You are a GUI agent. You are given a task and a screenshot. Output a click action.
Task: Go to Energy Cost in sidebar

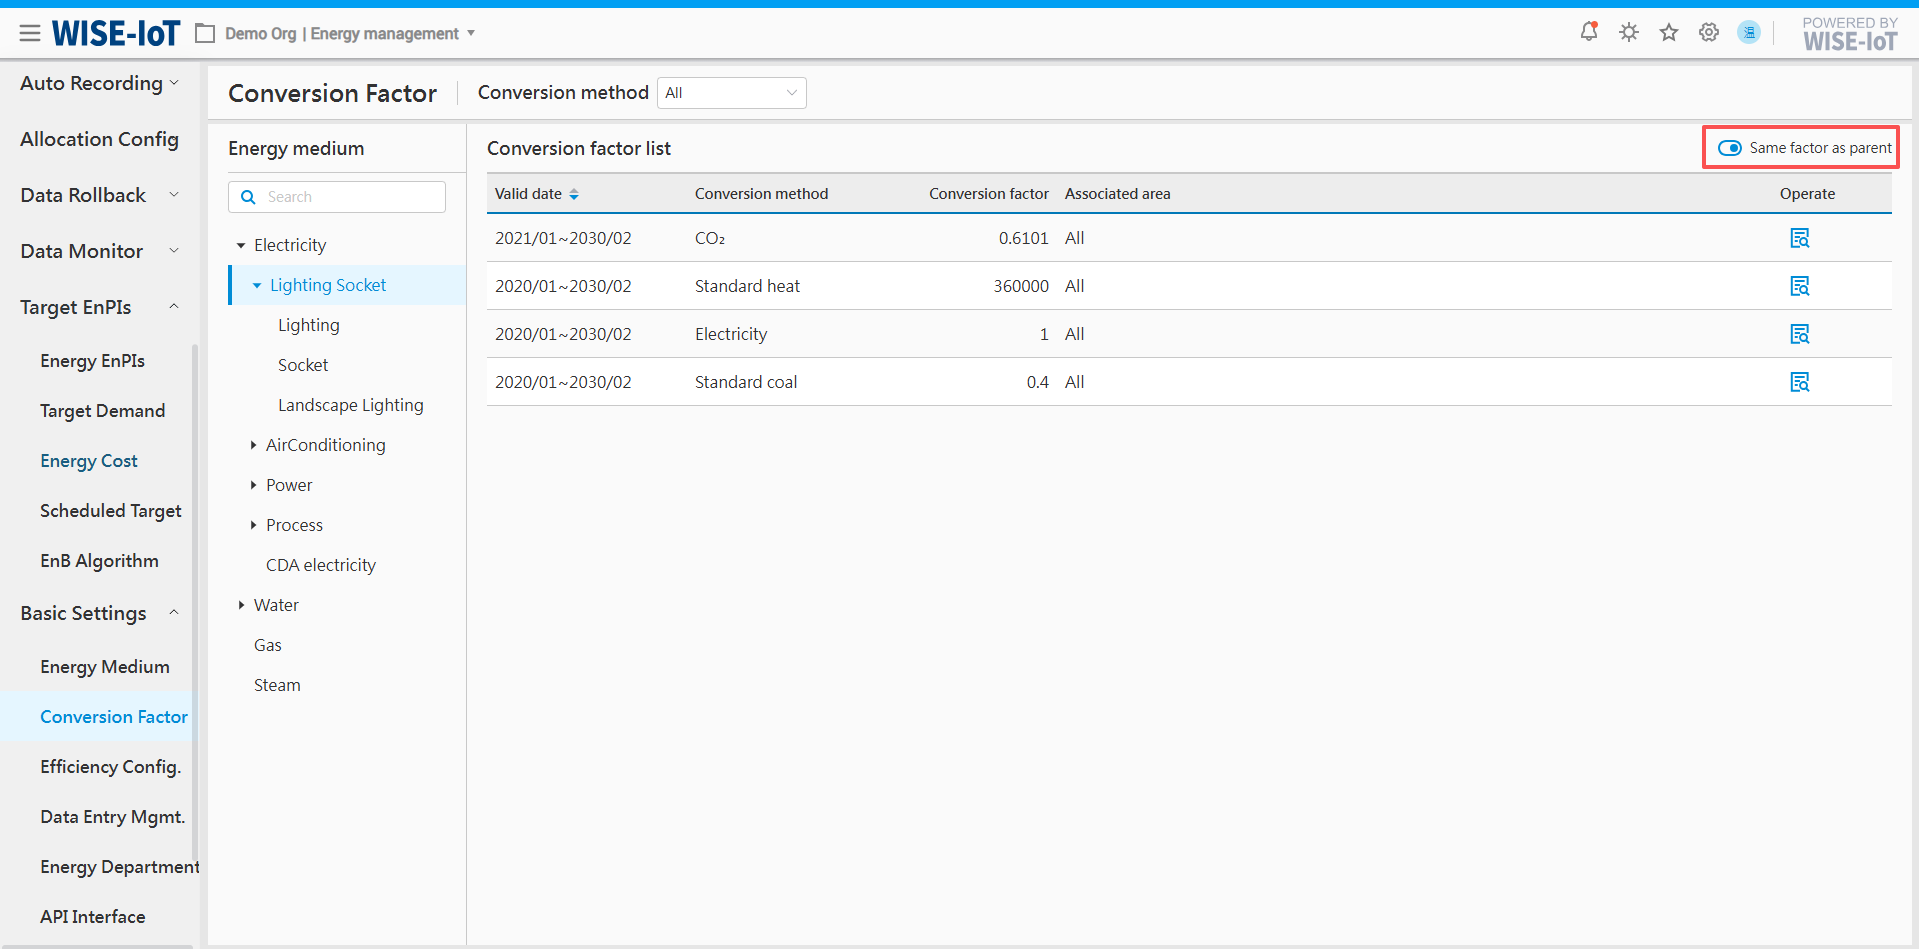coord(89,461)
